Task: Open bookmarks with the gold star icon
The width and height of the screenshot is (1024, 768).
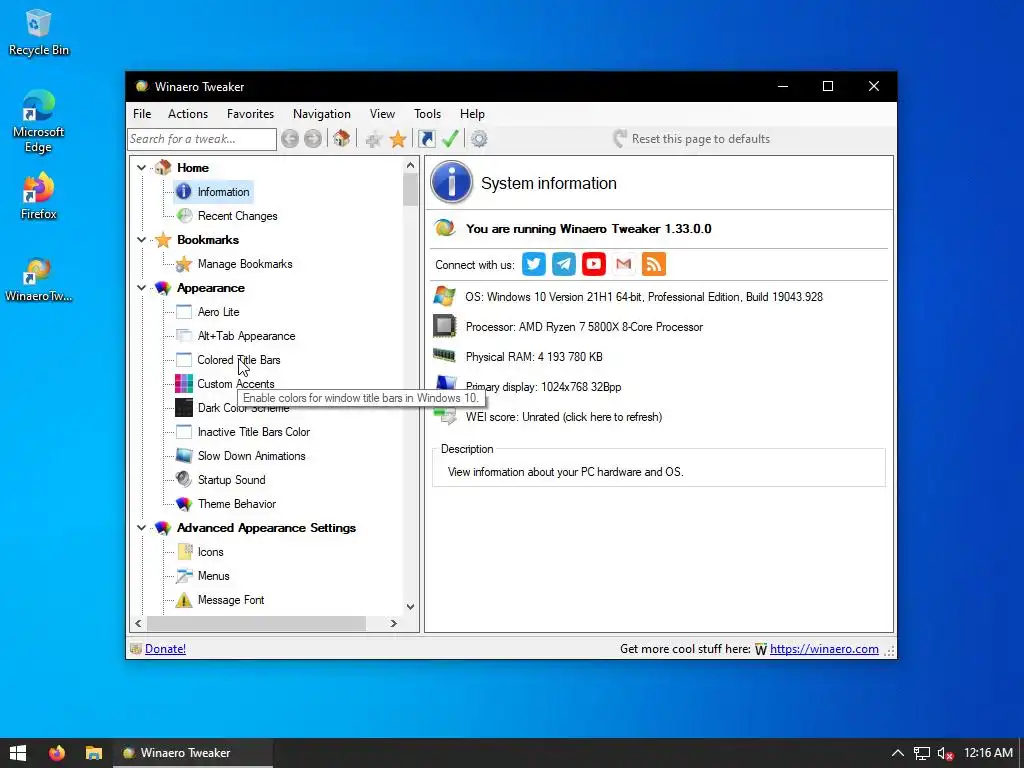Action: point(398,138)
